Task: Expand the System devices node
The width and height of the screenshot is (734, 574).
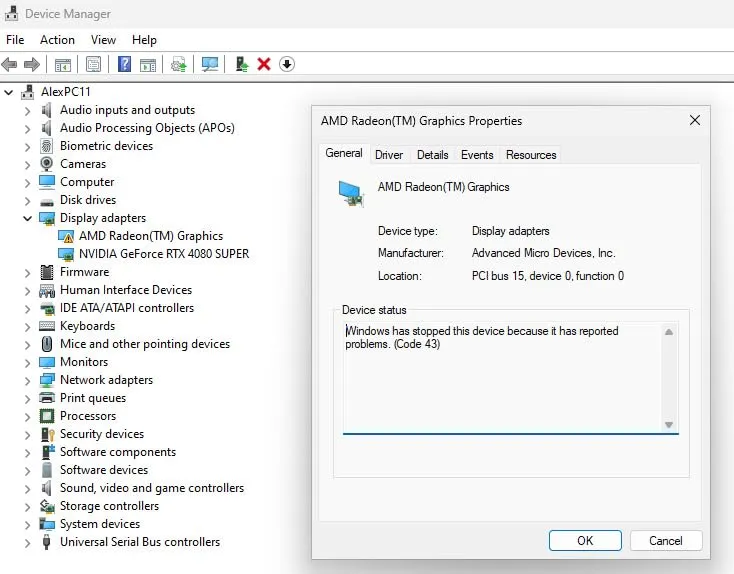Action: (28, 525)
